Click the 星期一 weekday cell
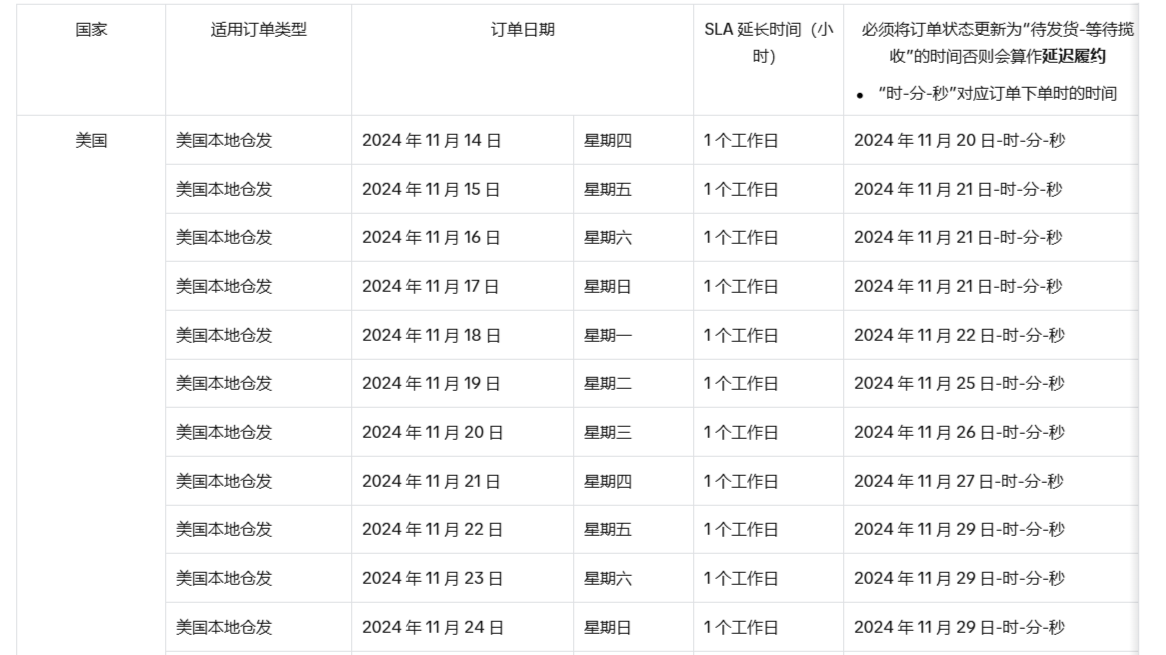This screenshot has width=1166, height=655. point(608,335)
